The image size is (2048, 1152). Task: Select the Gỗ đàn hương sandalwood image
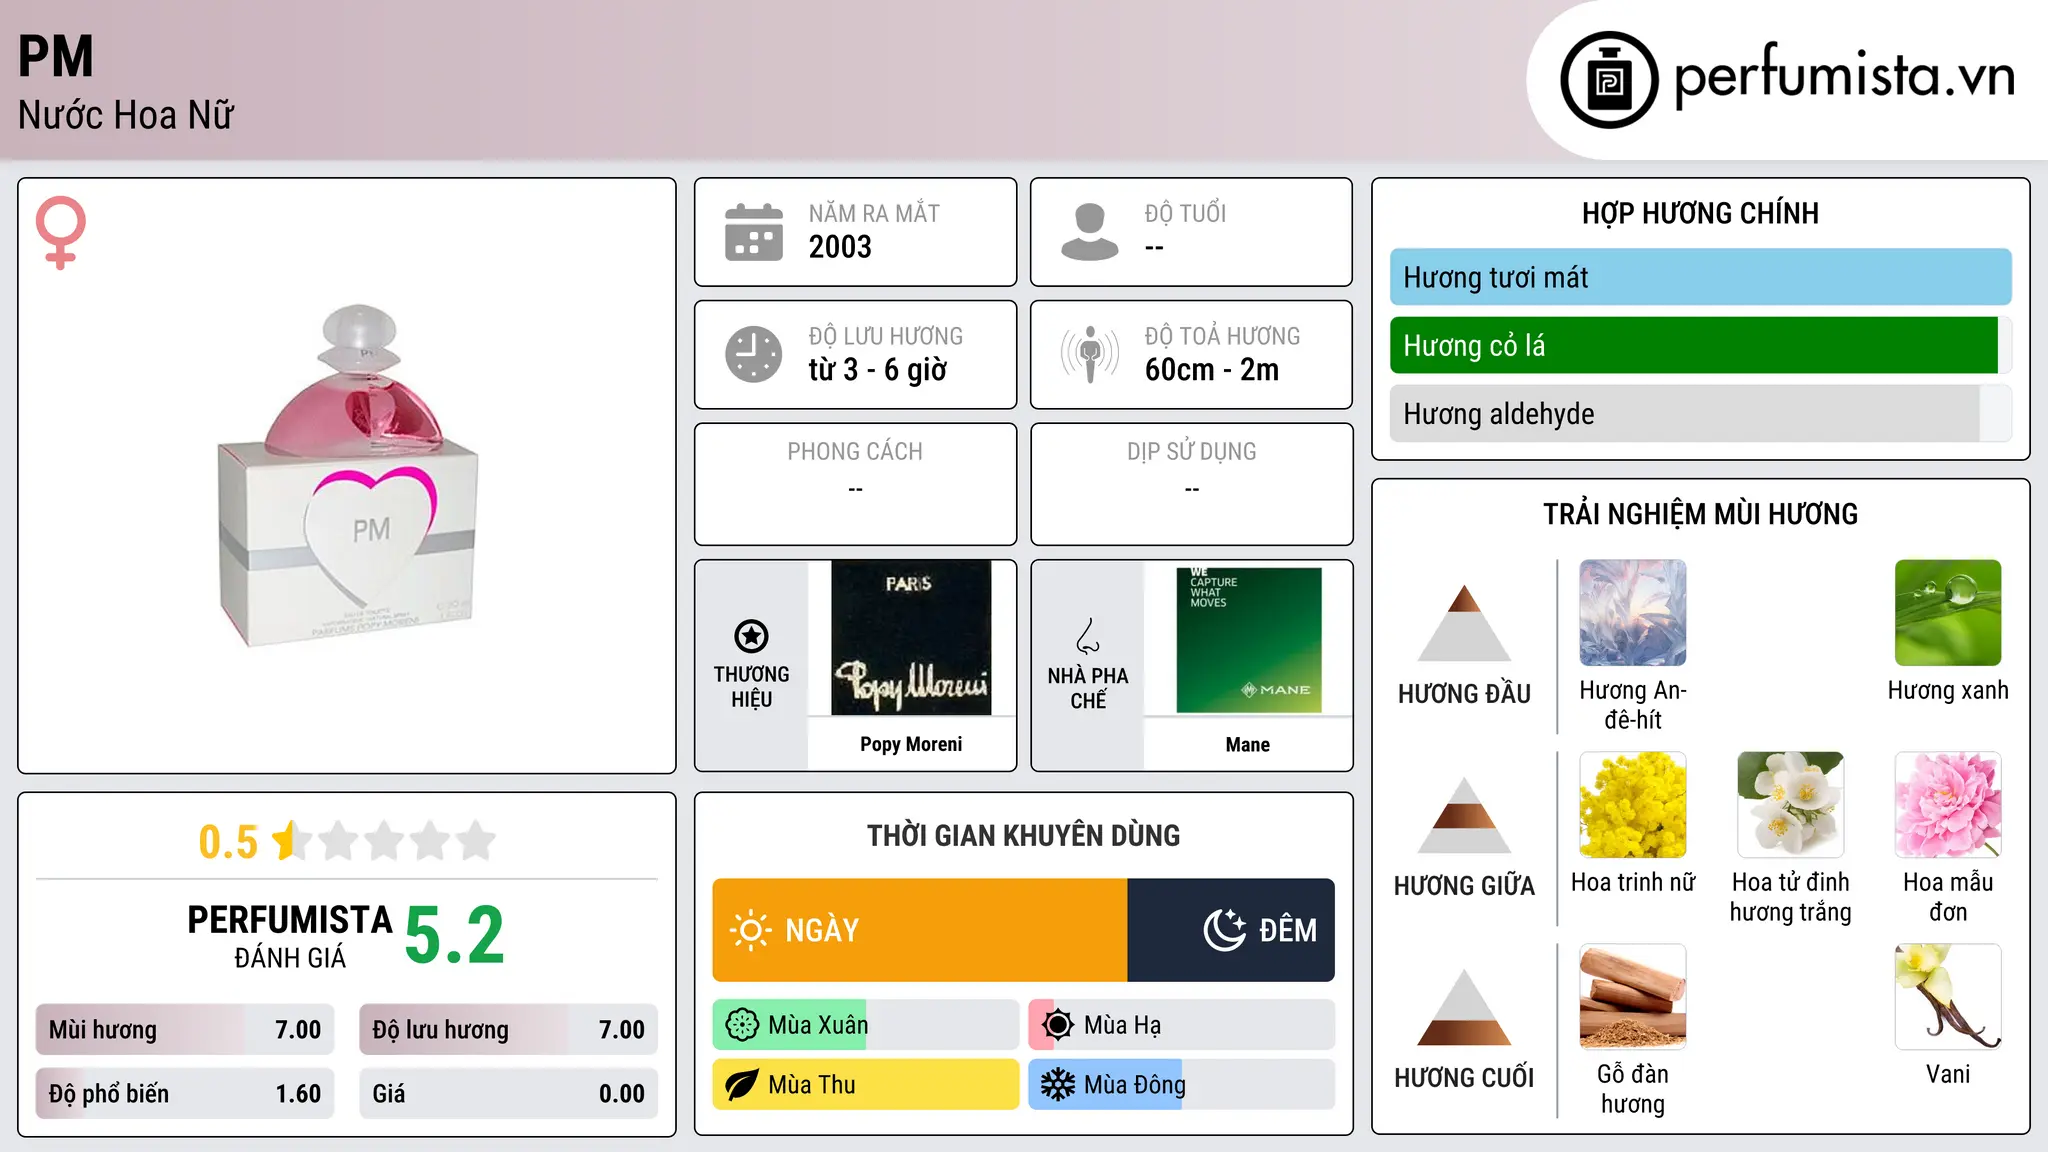1632,996
